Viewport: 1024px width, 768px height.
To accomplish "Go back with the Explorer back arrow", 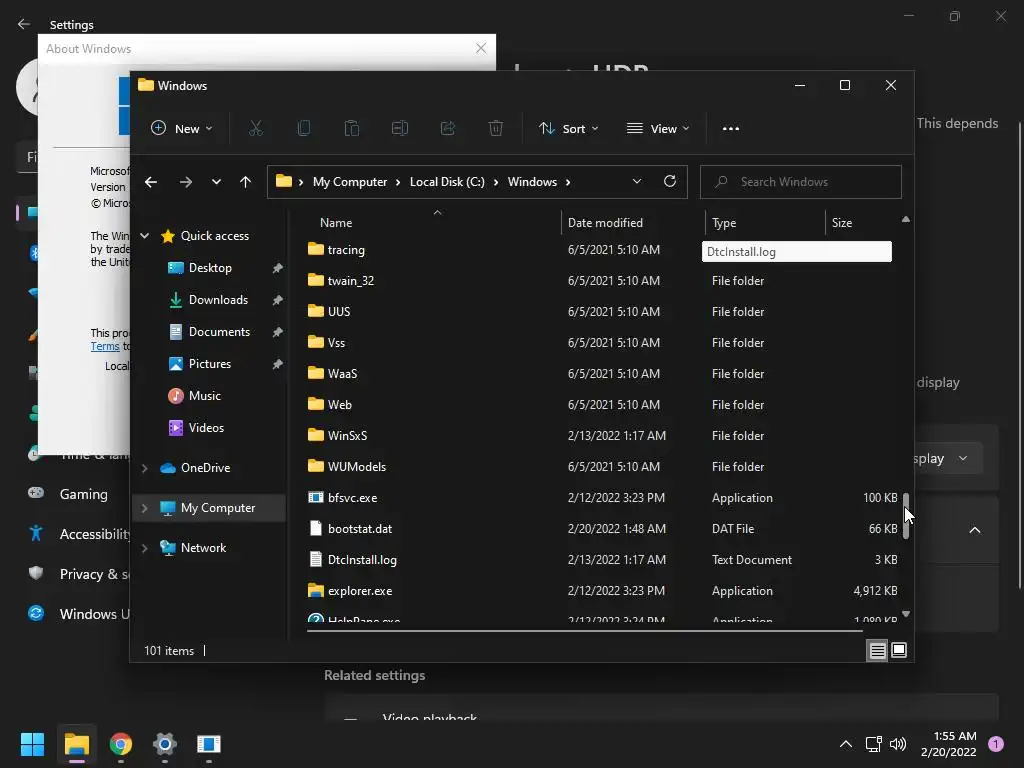I will [151, 182].
